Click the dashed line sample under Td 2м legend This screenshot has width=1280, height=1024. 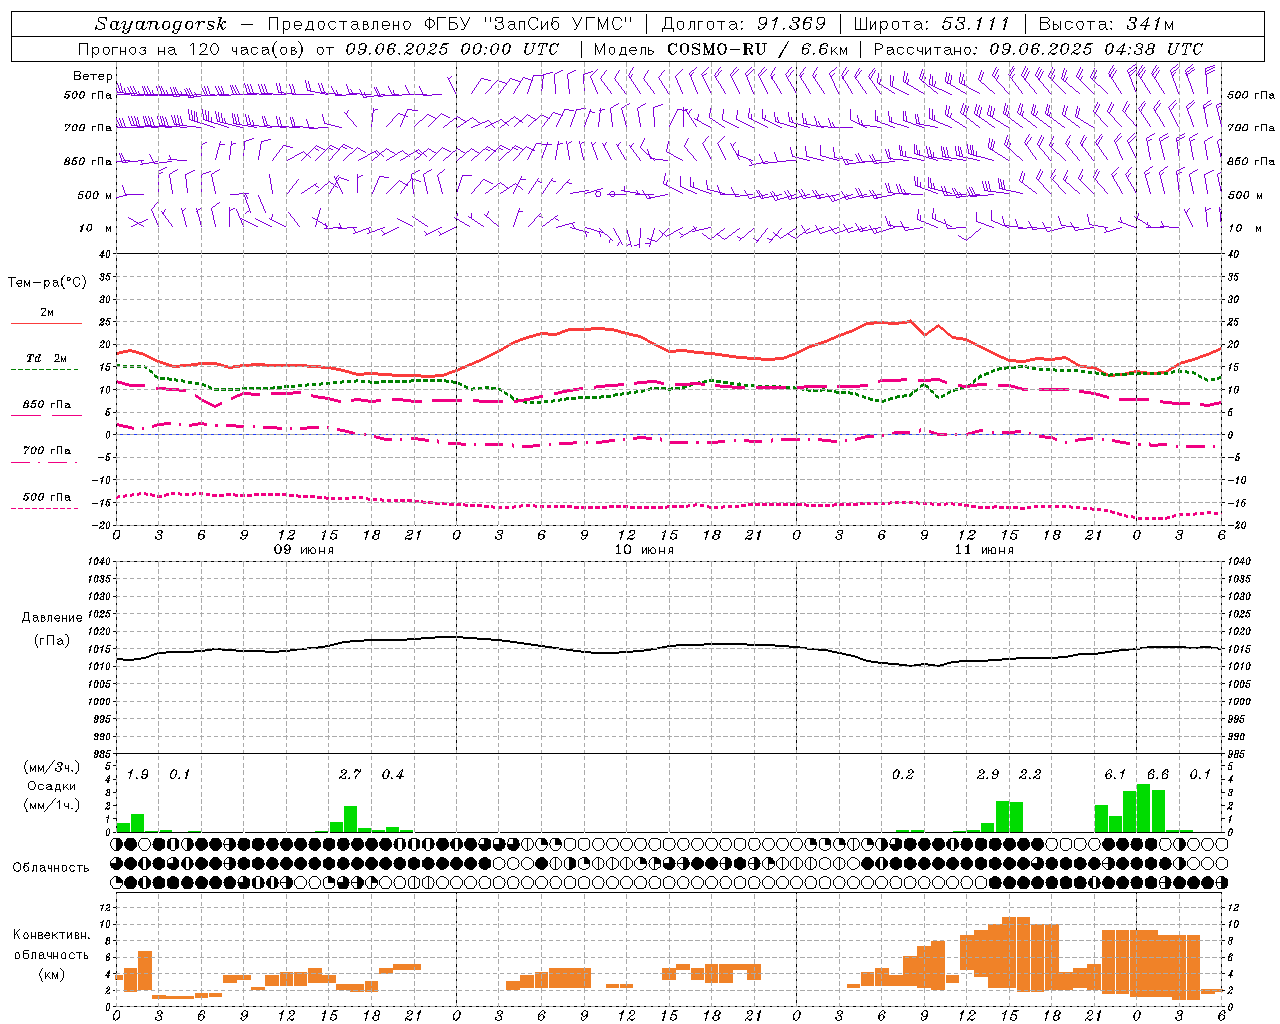[44, 370]
